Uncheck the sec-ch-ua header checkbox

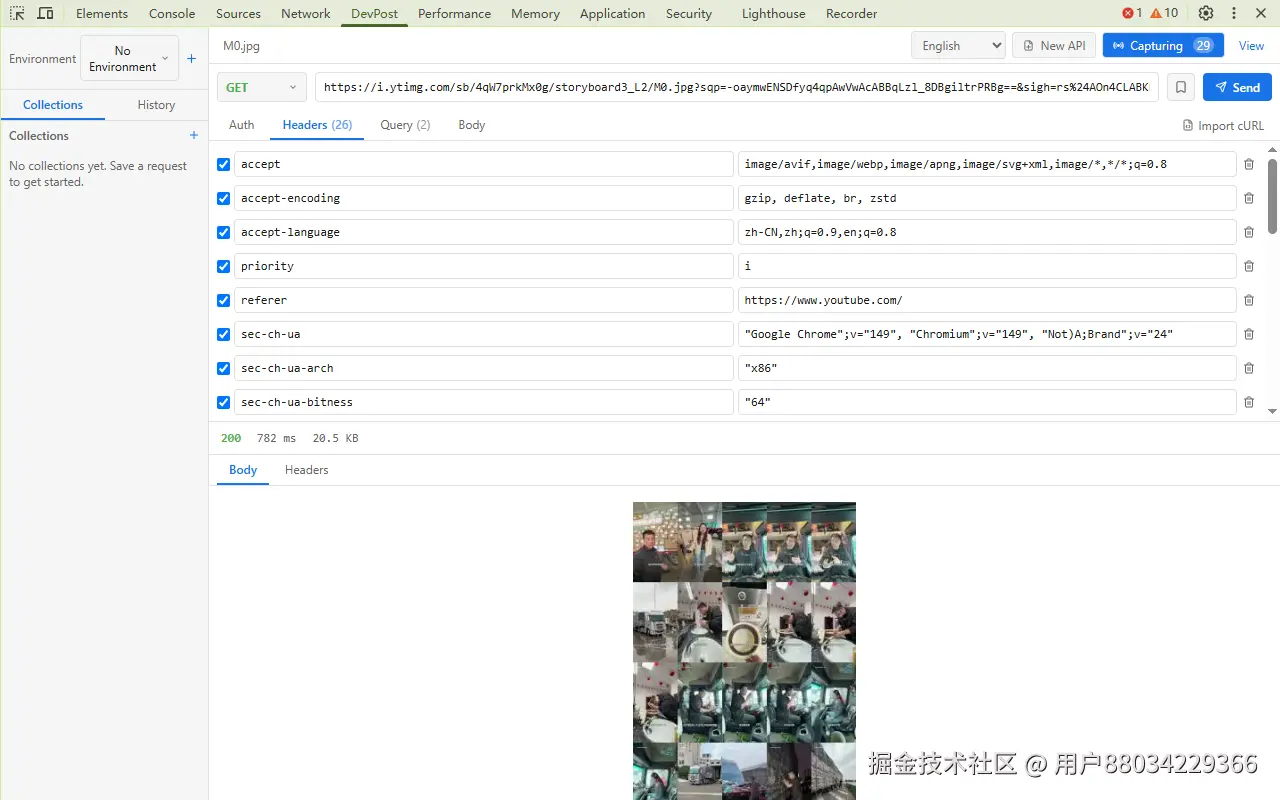click(224, 334)
